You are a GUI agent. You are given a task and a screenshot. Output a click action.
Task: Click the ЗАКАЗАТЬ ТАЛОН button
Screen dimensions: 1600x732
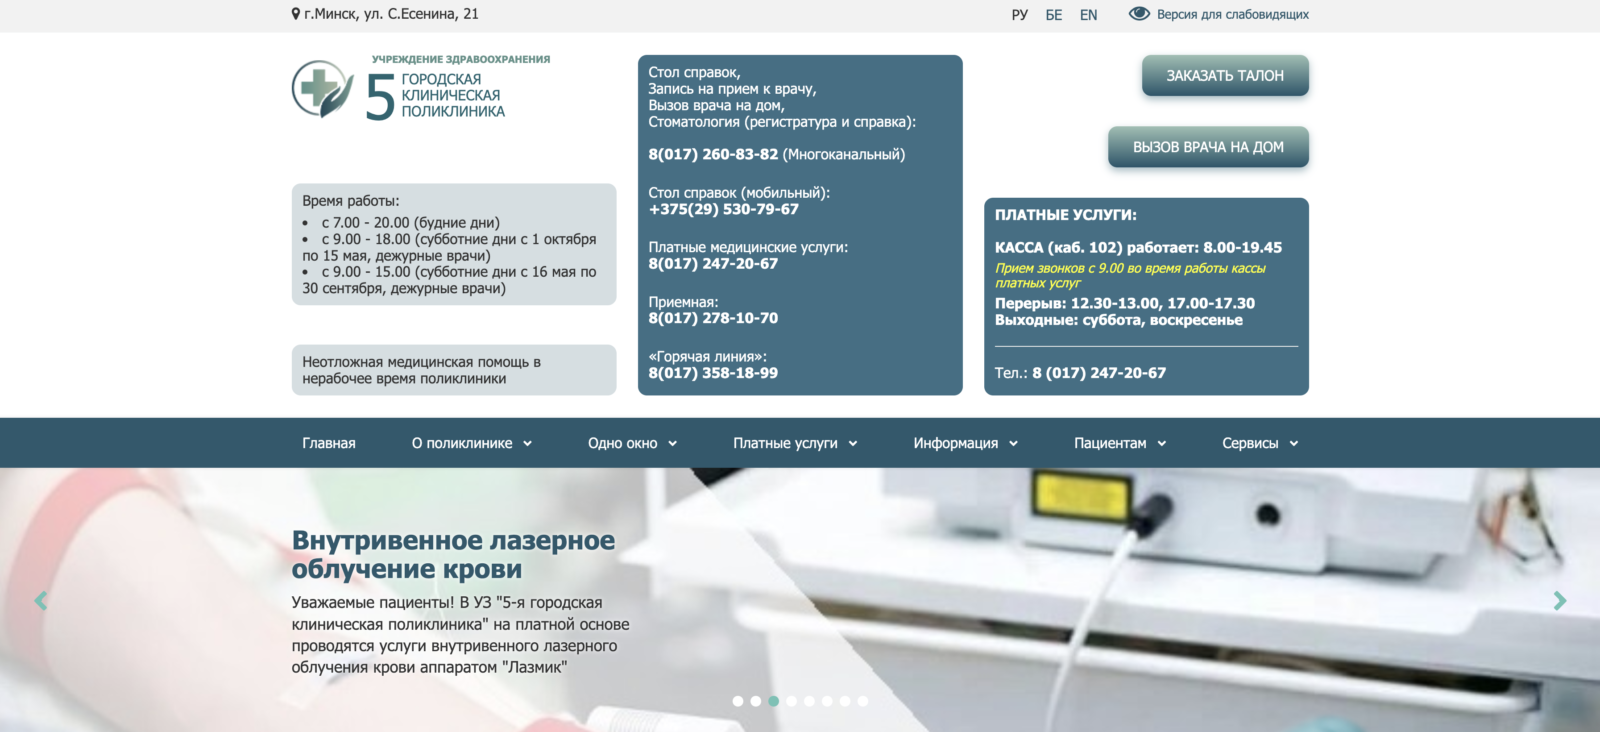coord(1225,76)
